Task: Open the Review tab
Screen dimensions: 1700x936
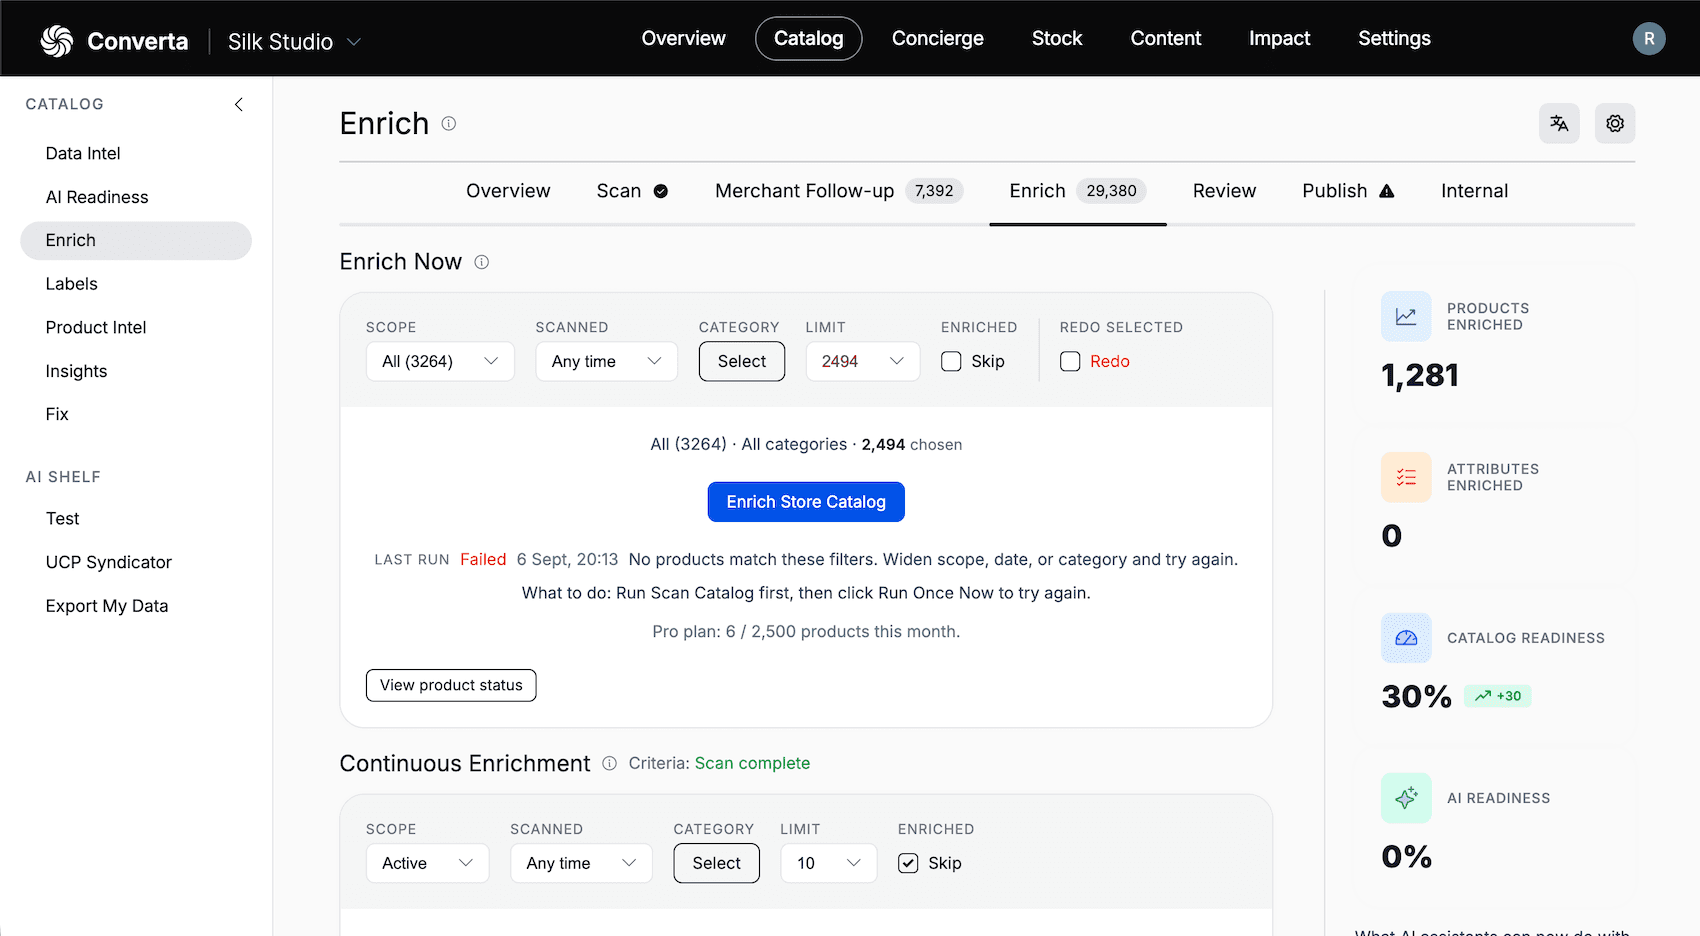Action: coord(1224,191)
